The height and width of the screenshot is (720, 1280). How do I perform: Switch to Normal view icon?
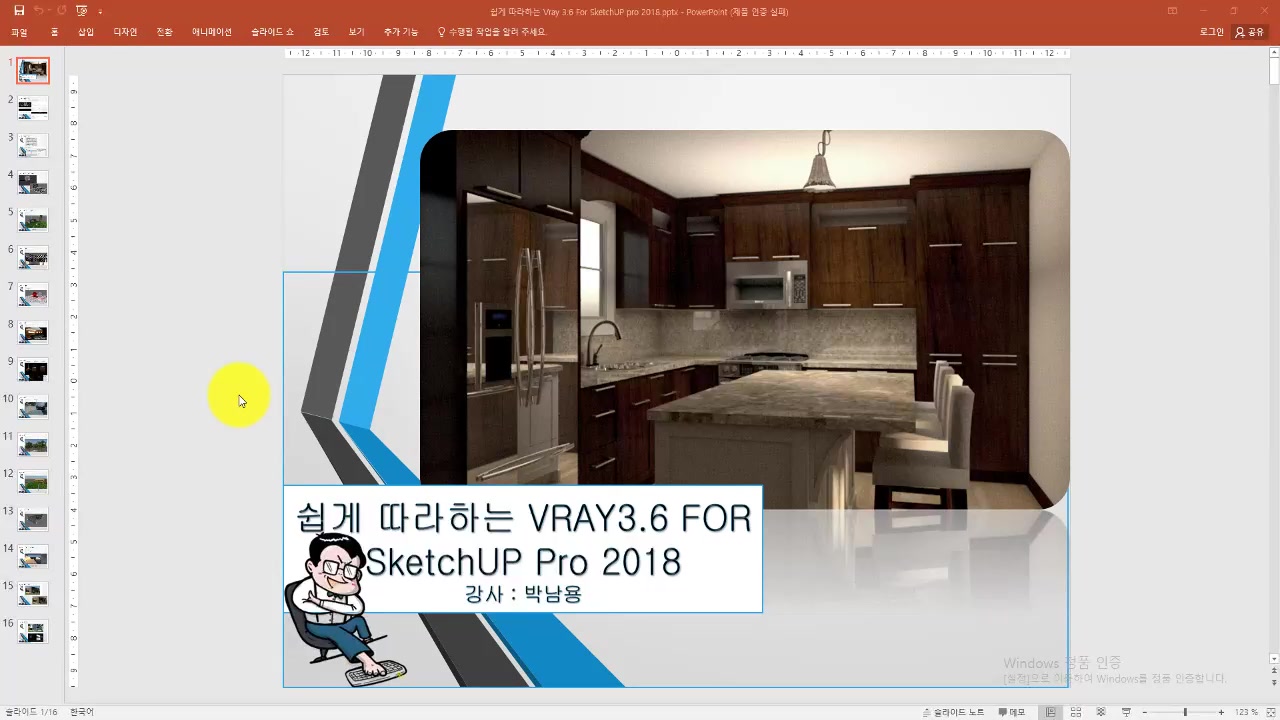point(1050,712)
